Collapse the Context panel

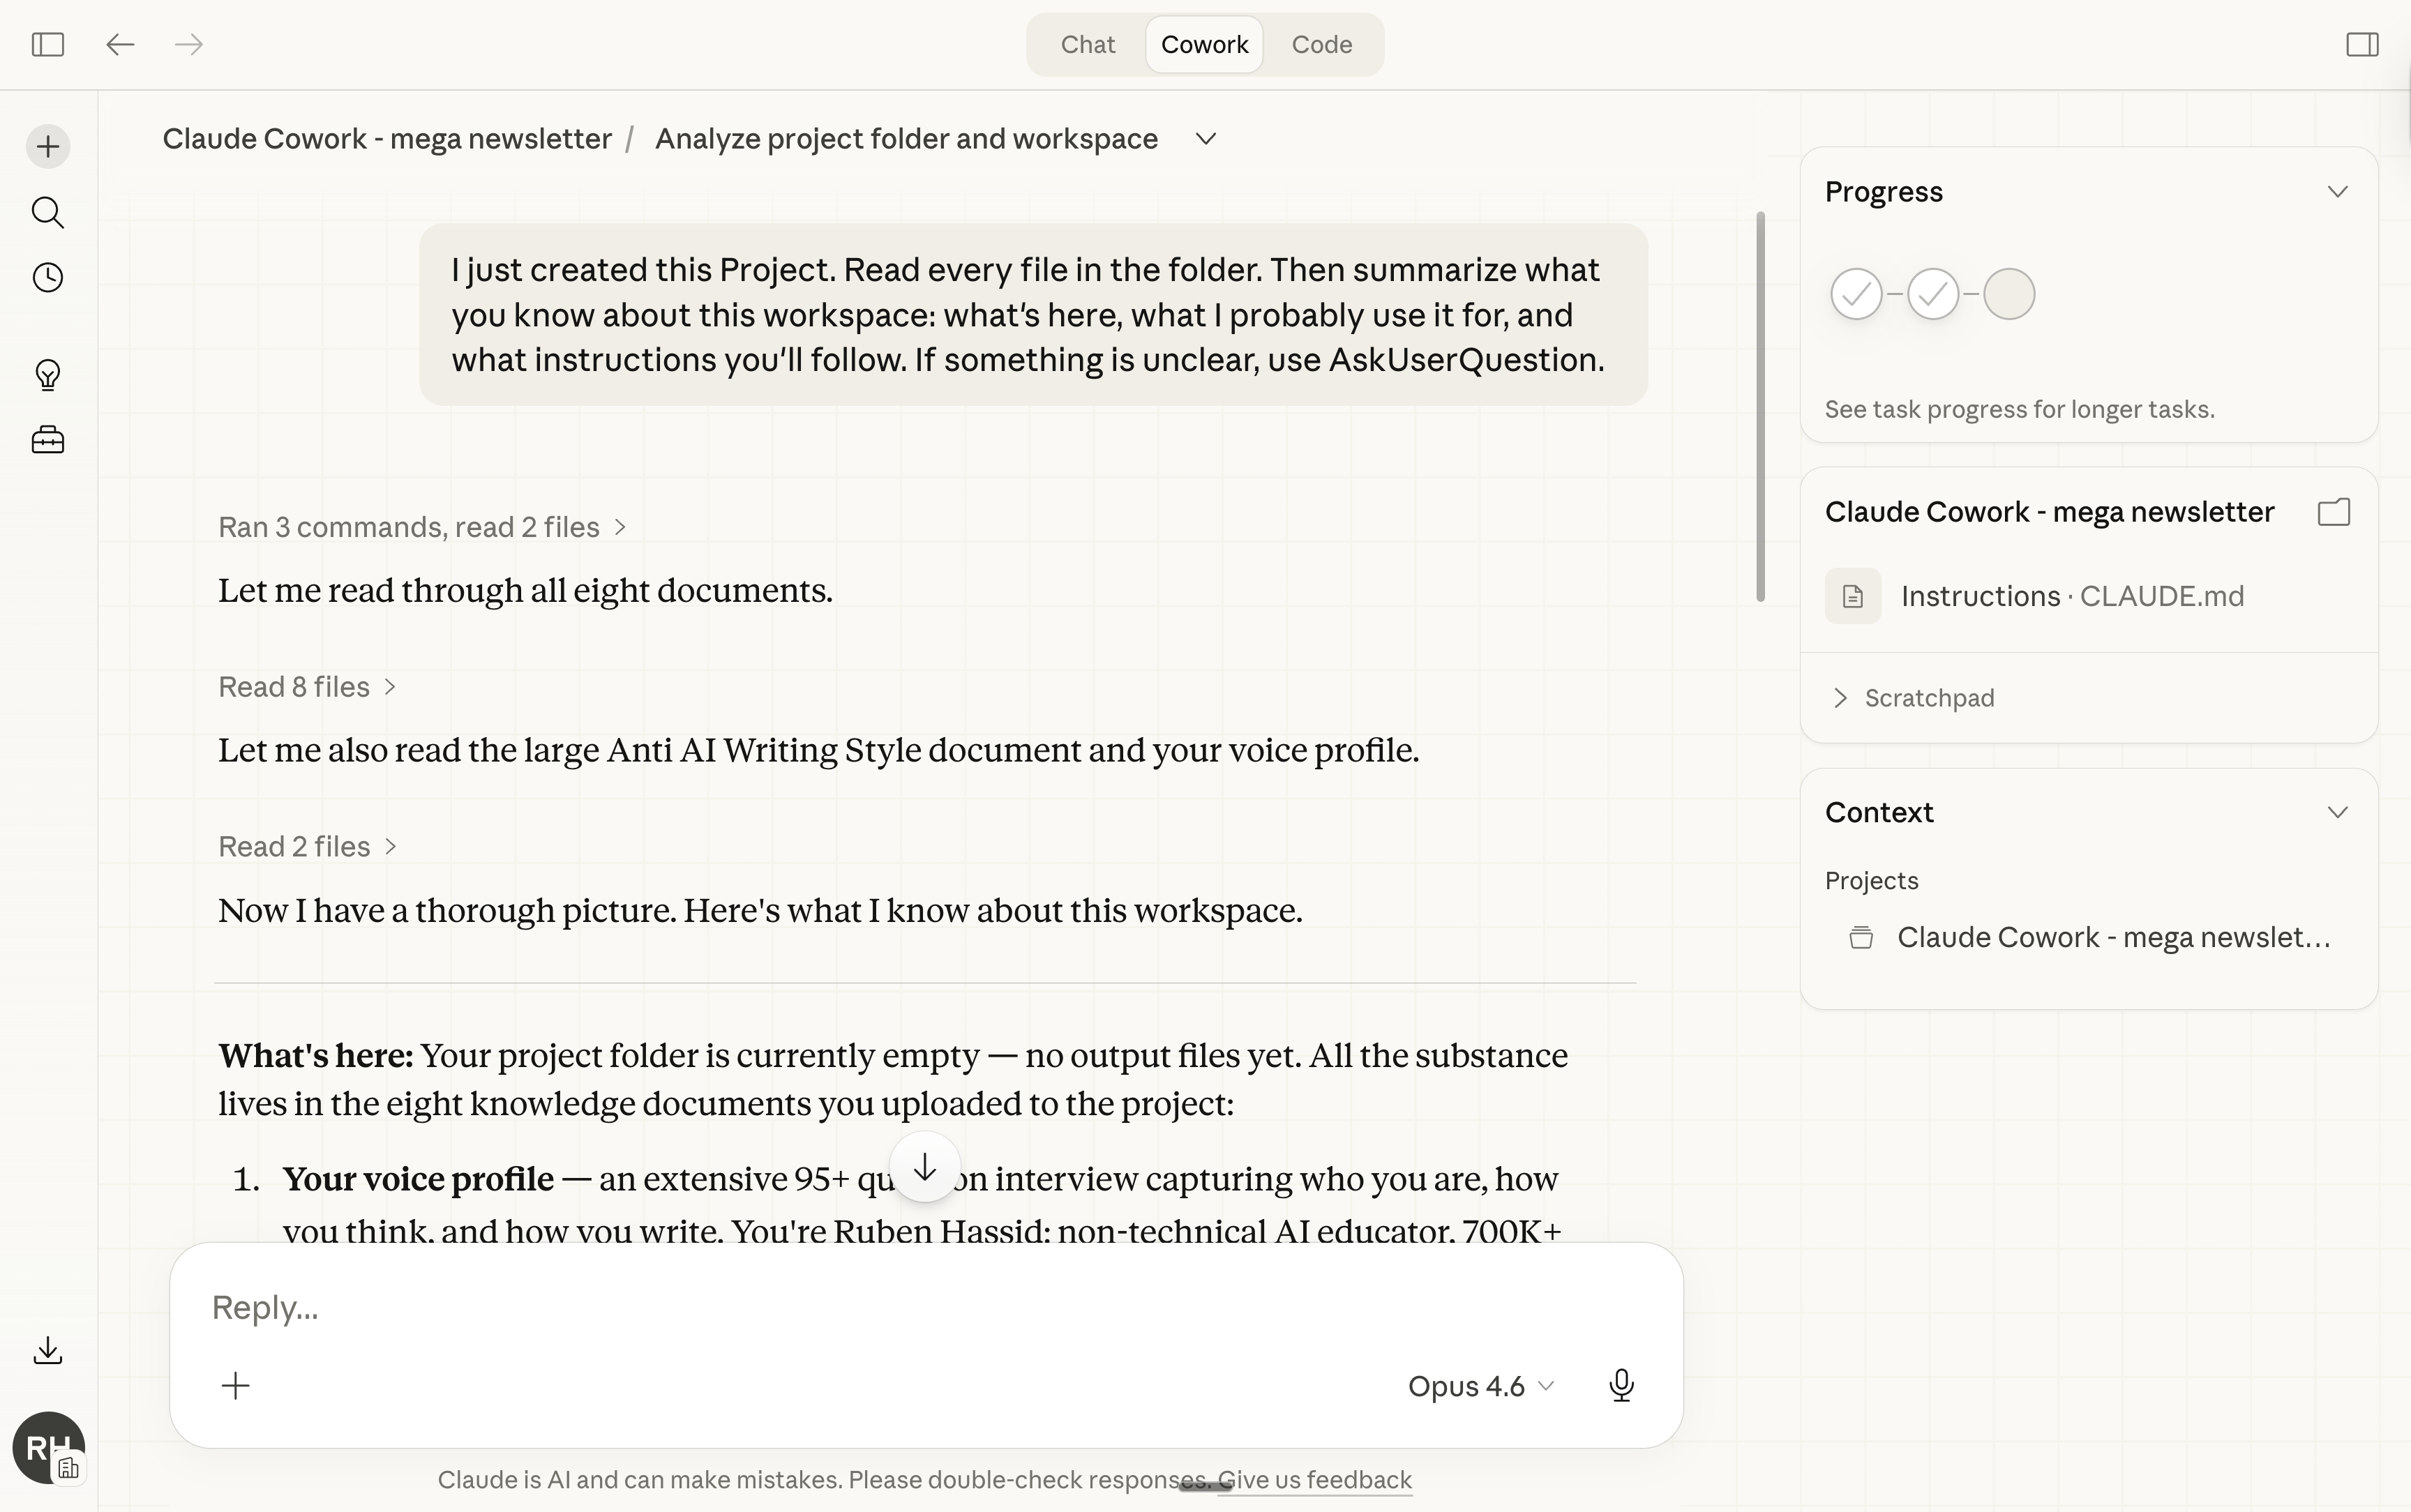coord(2337,812)
